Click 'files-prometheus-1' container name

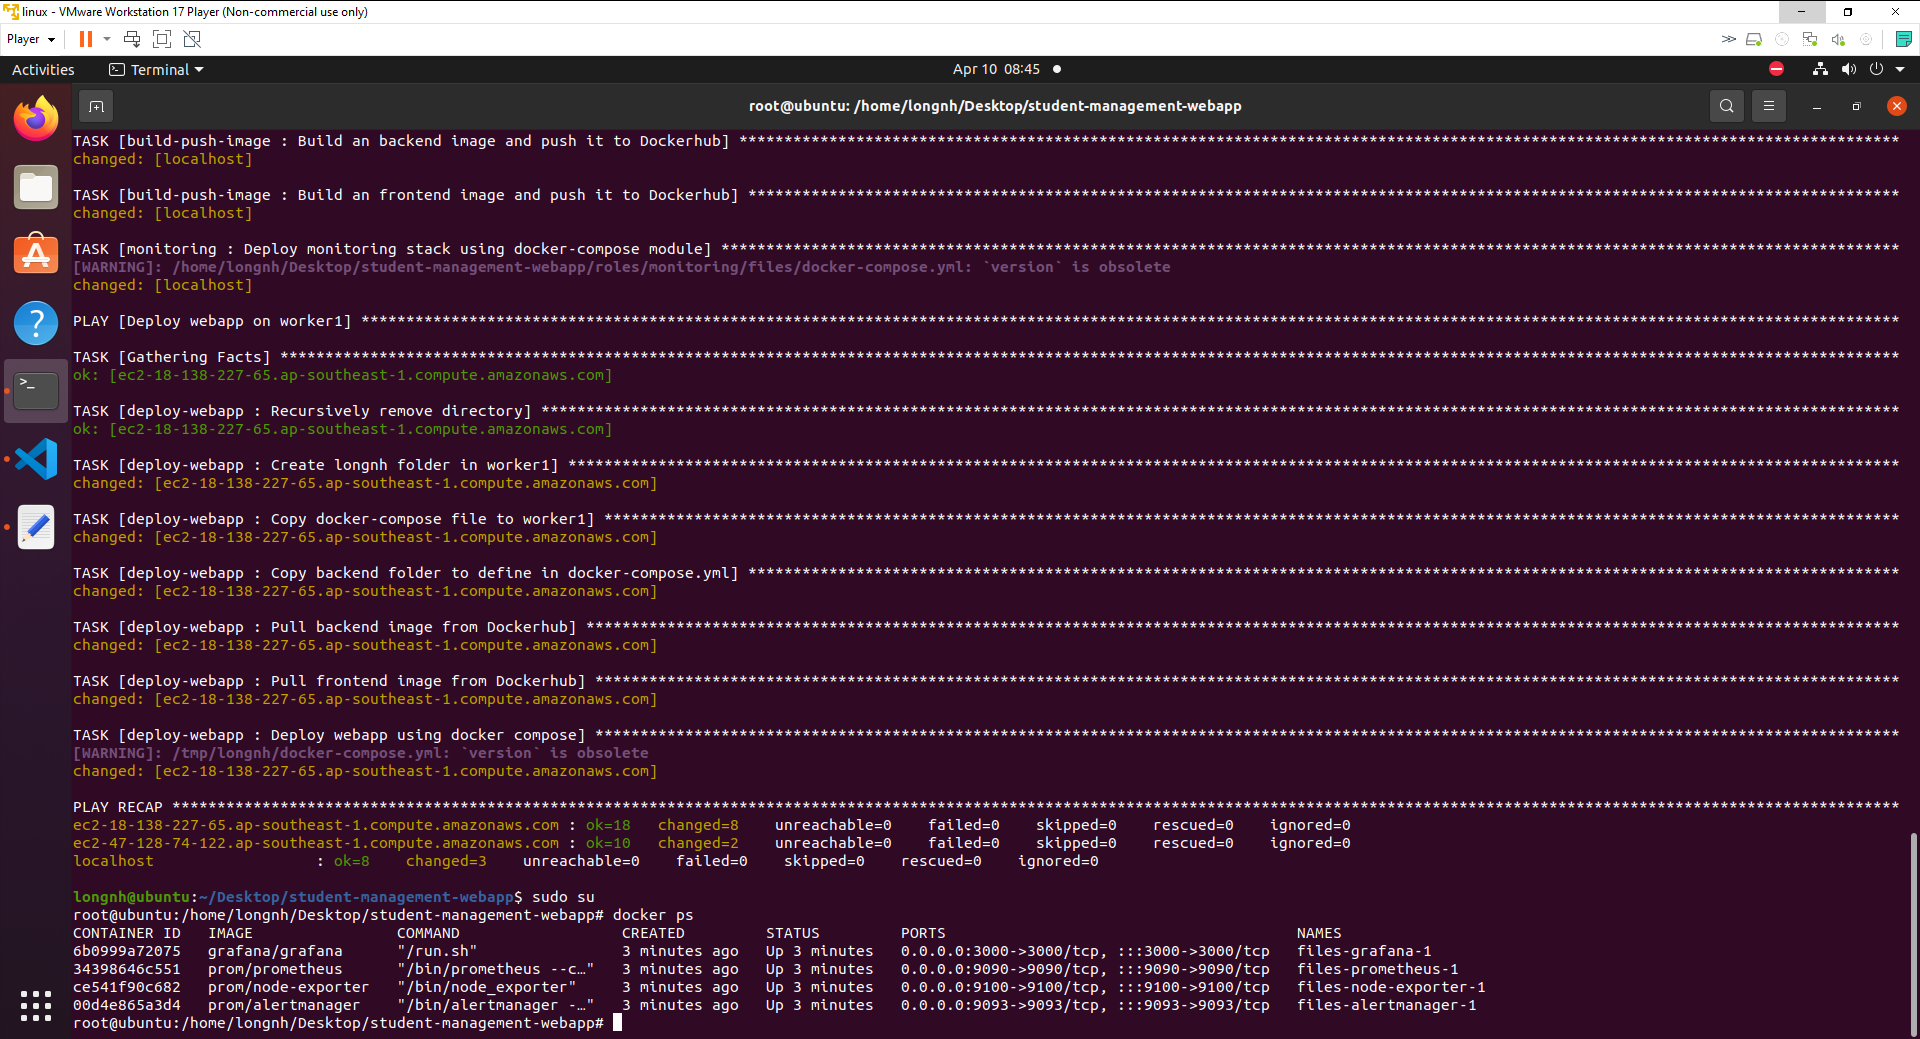tap(1377, 969)
